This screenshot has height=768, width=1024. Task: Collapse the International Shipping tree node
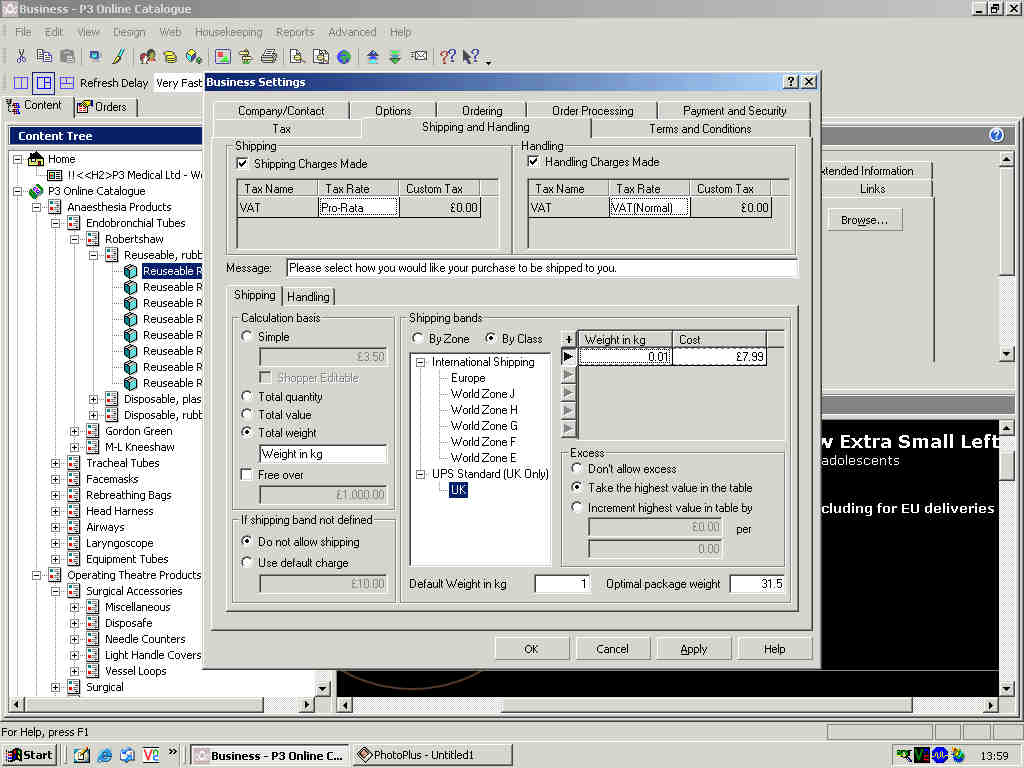click(x=421, y=362)
